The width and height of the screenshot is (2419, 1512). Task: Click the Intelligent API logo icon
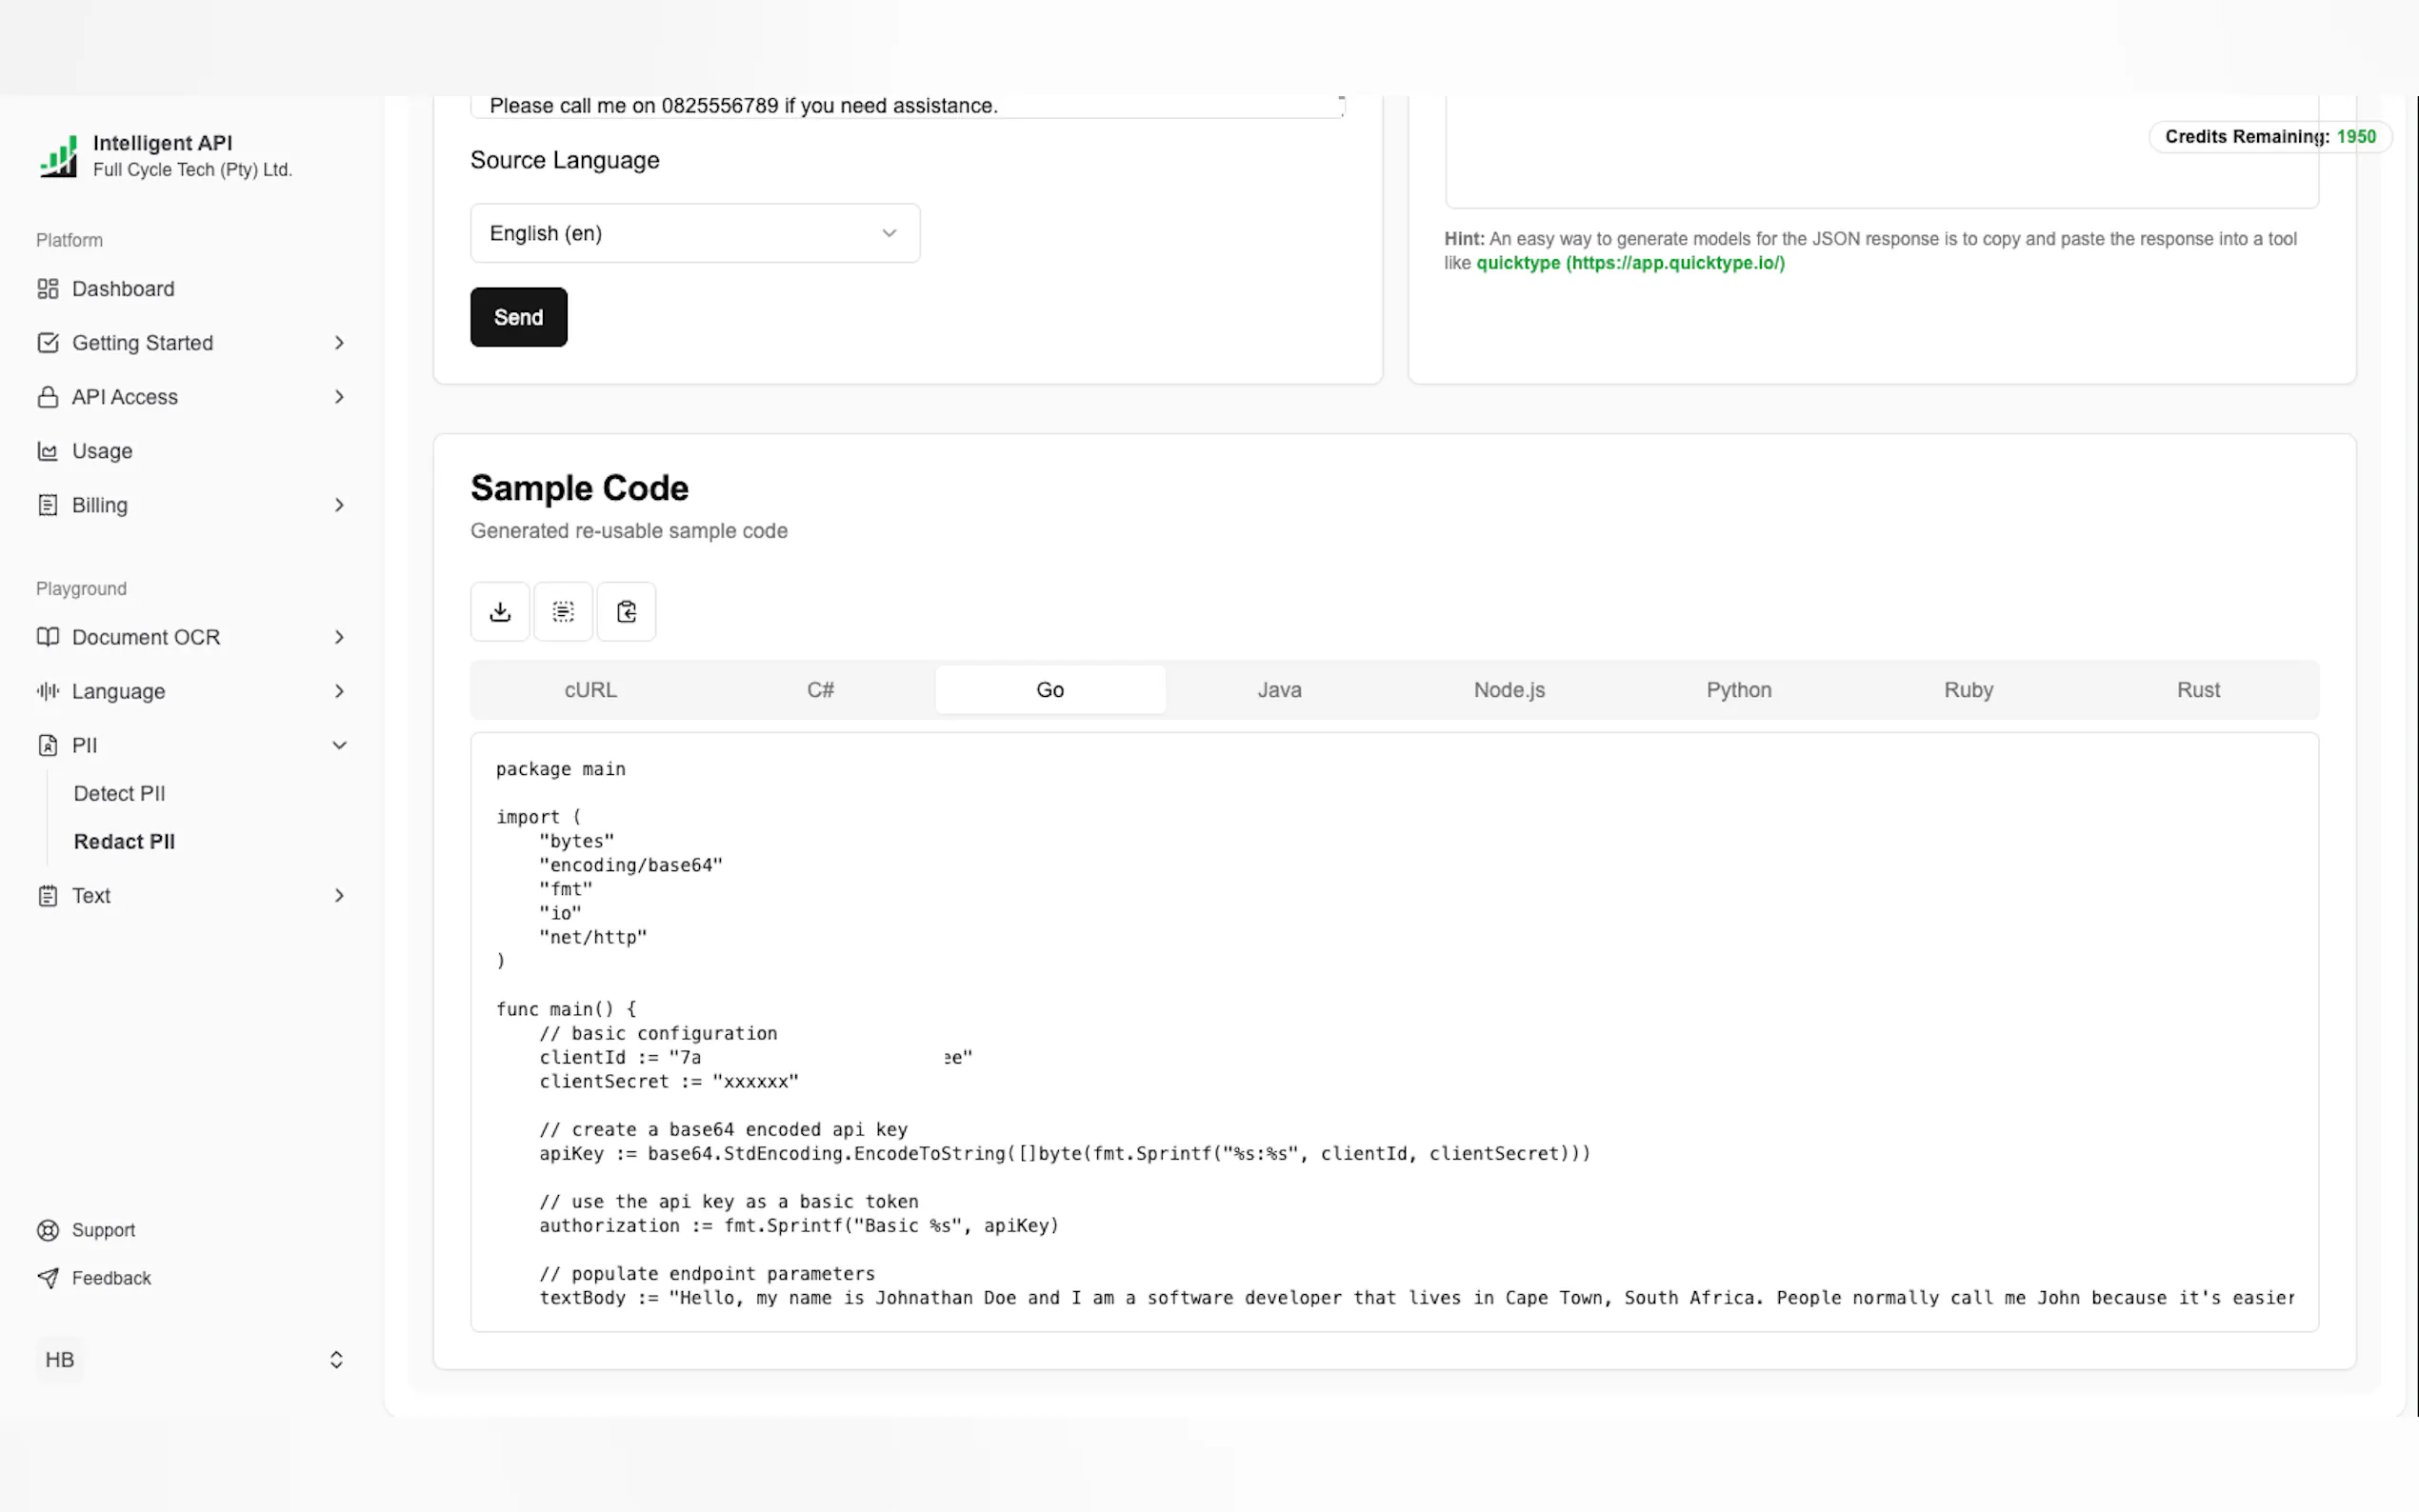(58, 157)
